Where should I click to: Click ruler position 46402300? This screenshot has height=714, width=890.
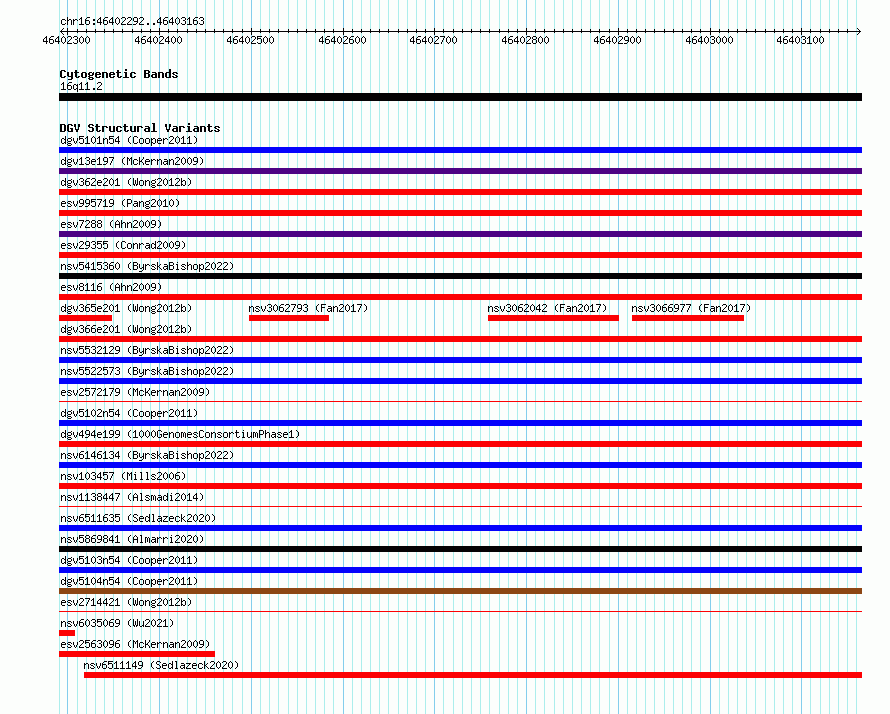tap(66, 40)
